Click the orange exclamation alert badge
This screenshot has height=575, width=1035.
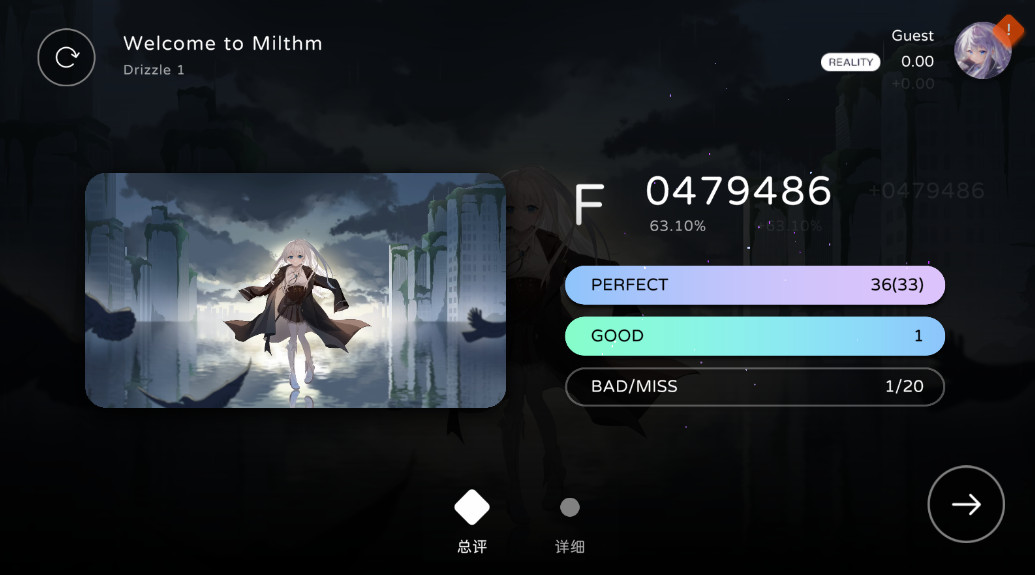1008,30
